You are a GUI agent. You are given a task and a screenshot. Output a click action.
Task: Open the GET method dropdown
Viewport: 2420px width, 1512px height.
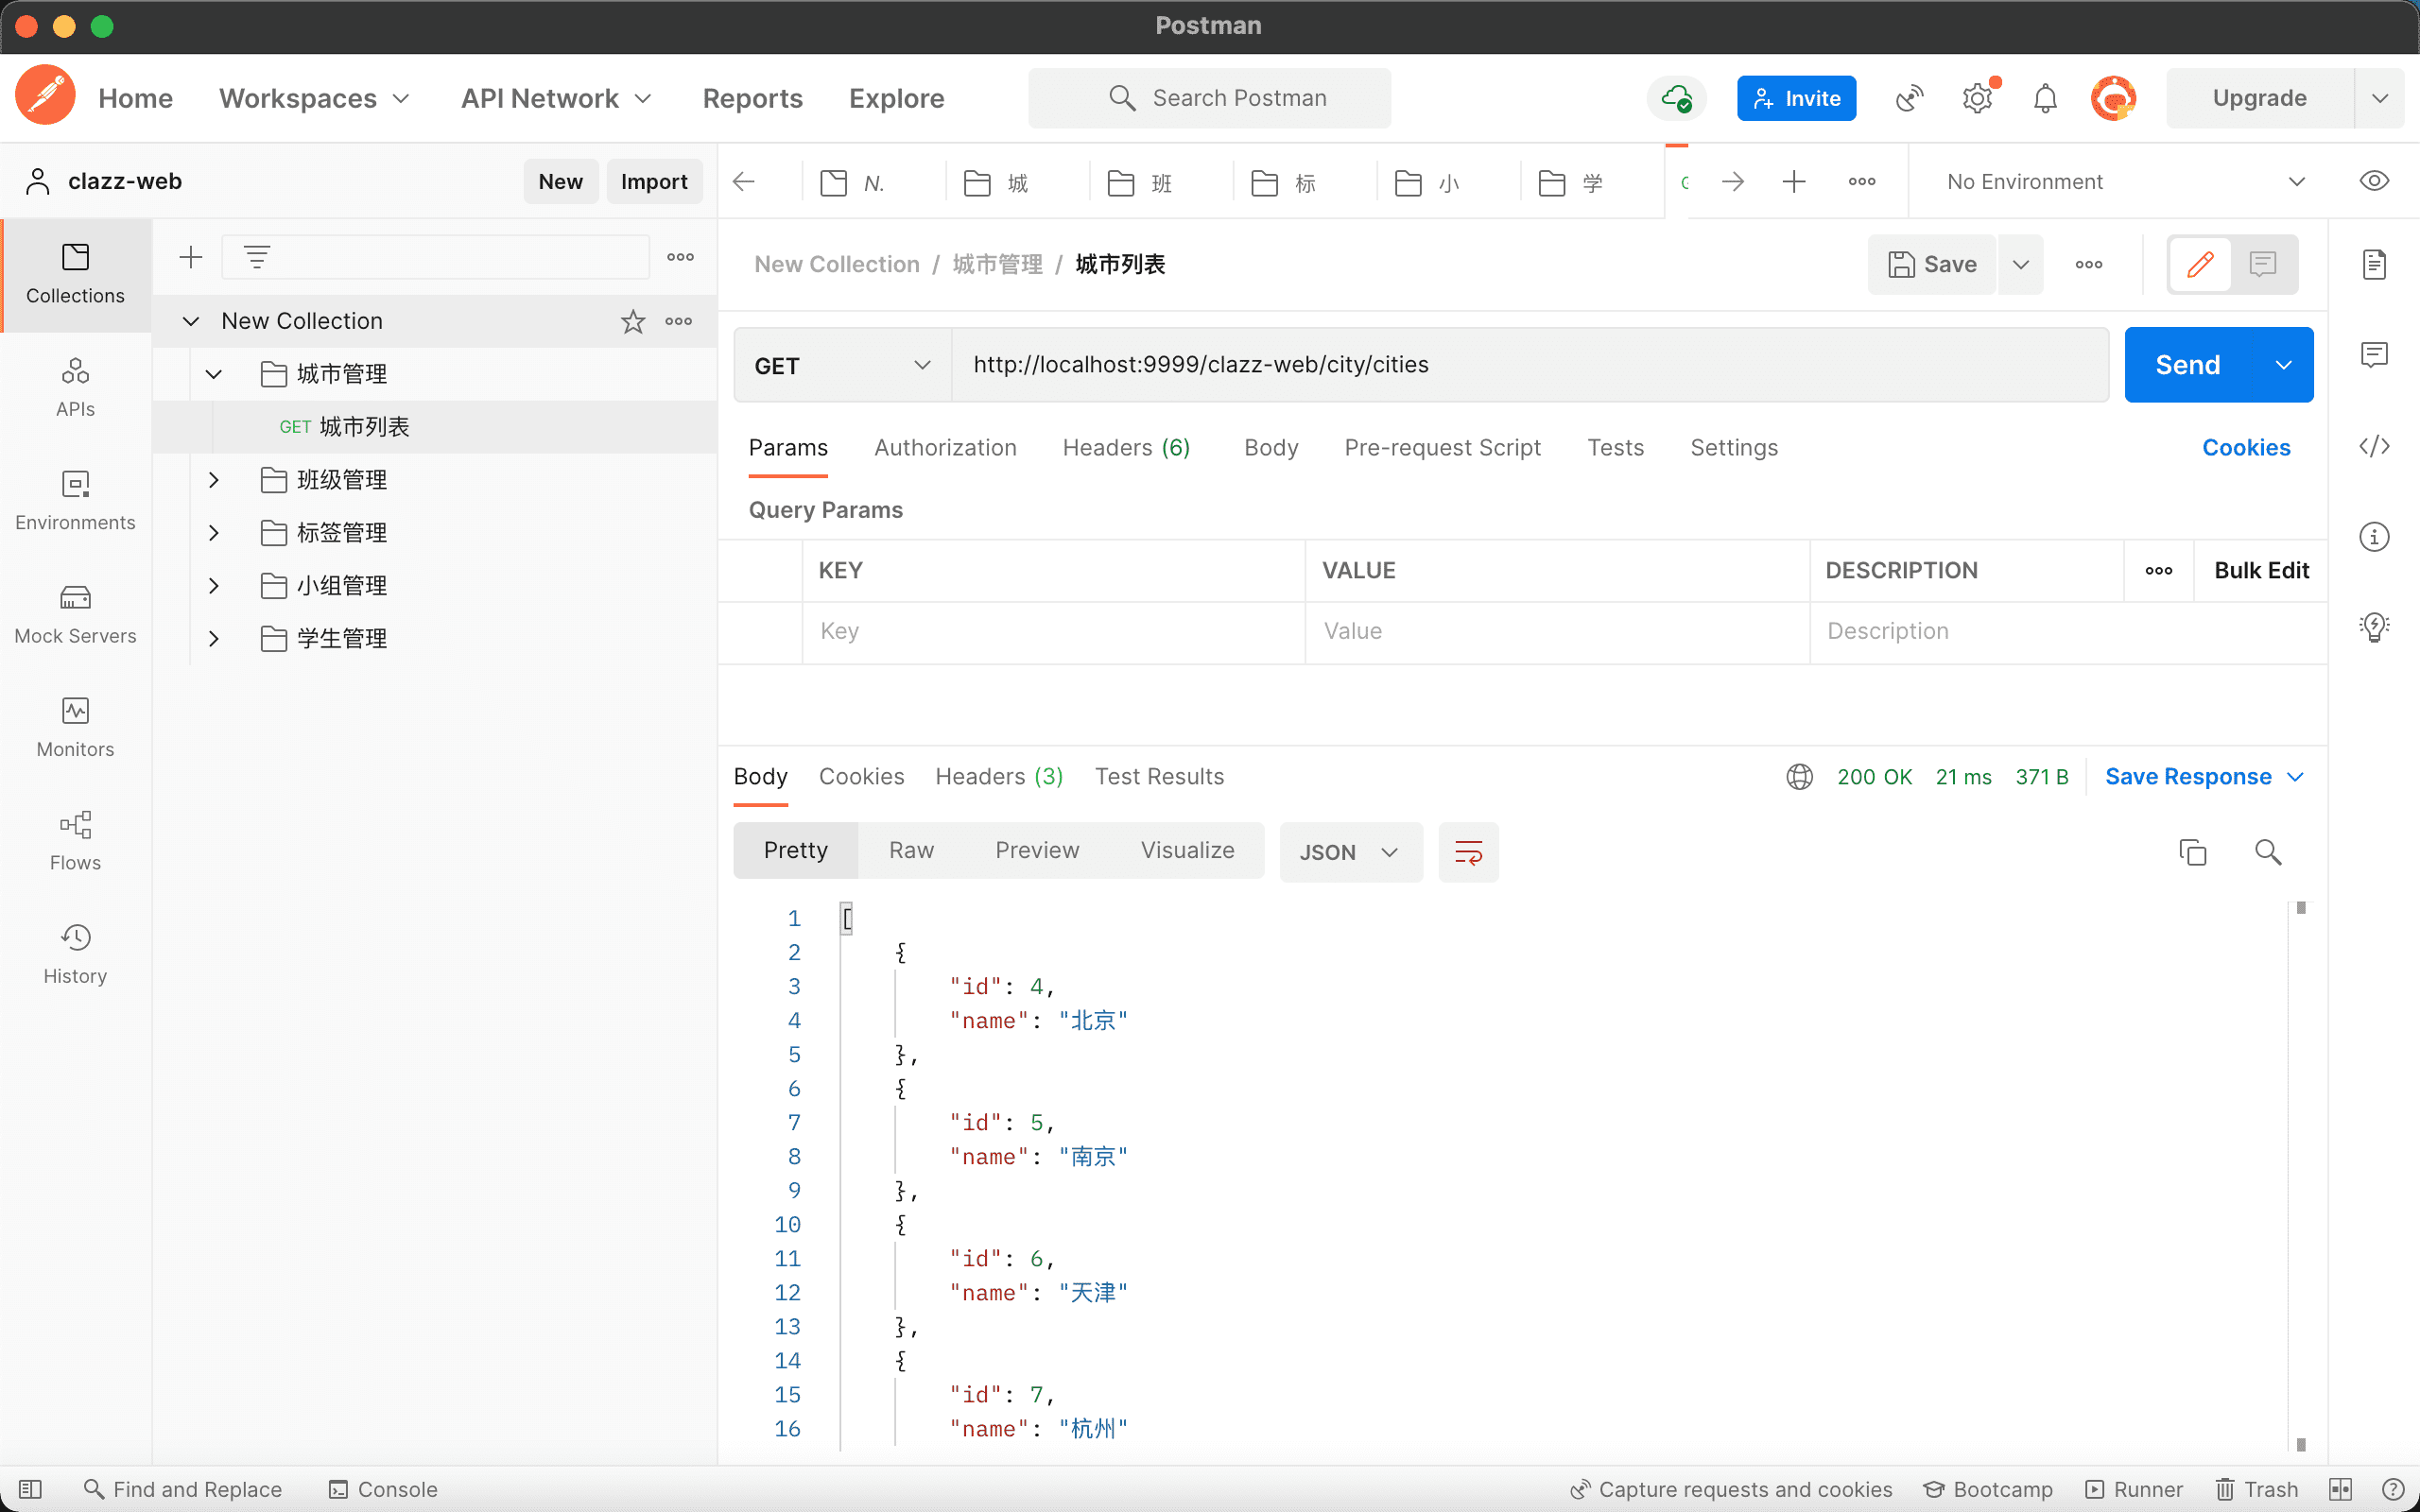pyautogui.click(x=842, y=366)
